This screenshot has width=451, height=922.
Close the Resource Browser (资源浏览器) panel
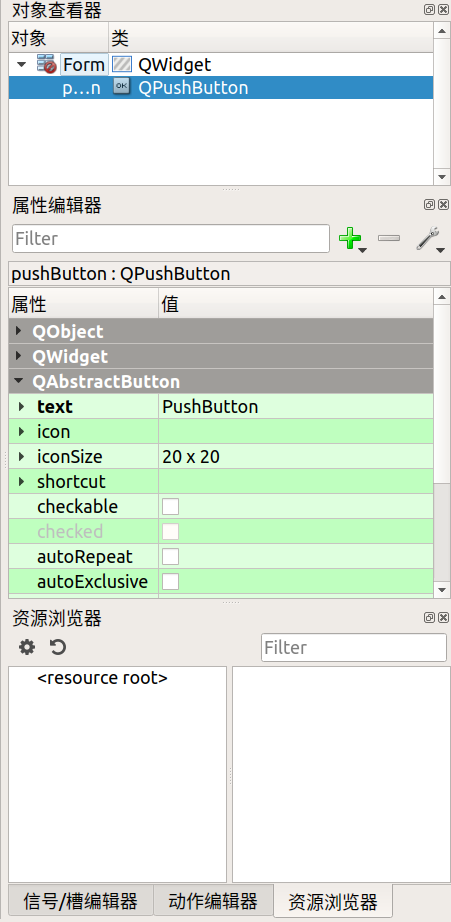click(x=443, y=617)
